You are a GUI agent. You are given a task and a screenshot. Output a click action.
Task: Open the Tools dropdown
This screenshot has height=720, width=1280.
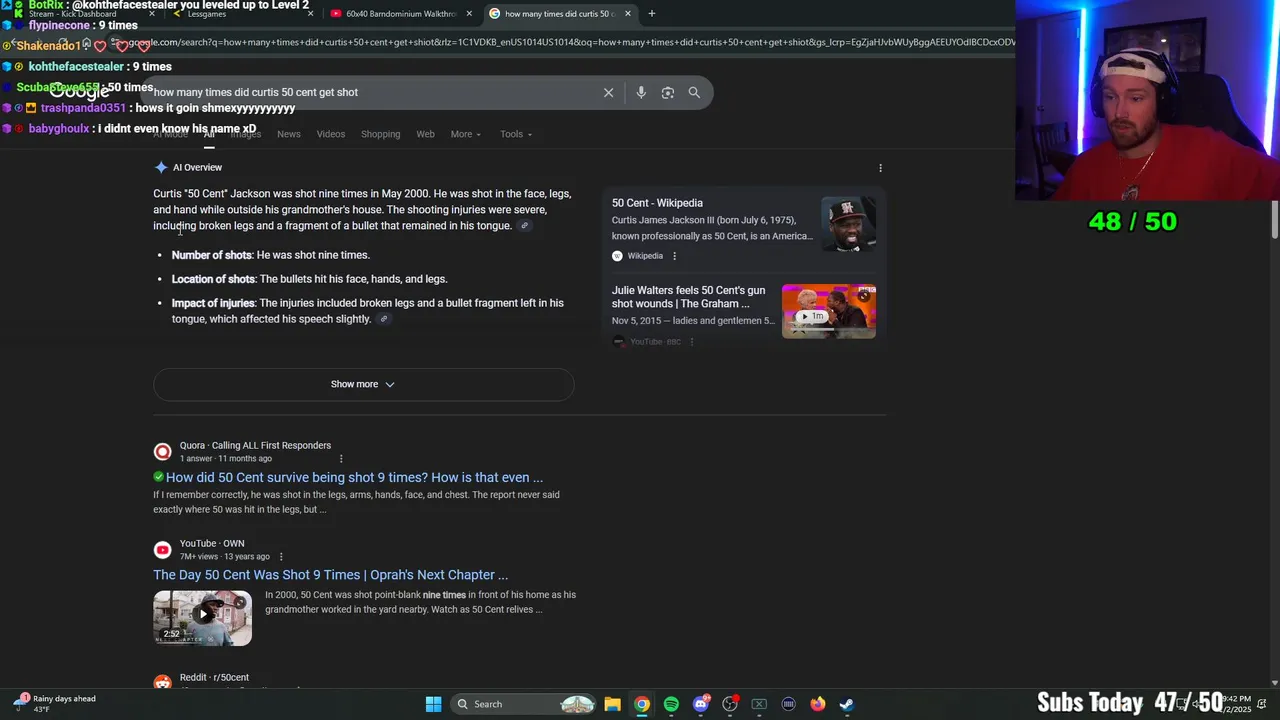tap(516, 134)
